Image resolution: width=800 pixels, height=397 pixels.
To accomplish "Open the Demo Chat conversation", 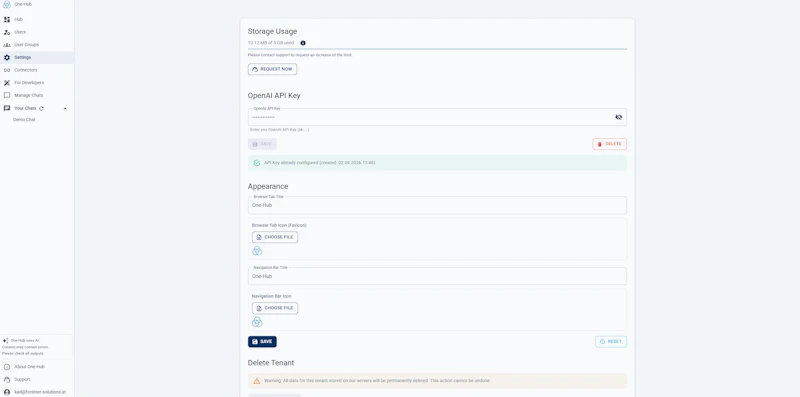I will (x=24, y=120).
